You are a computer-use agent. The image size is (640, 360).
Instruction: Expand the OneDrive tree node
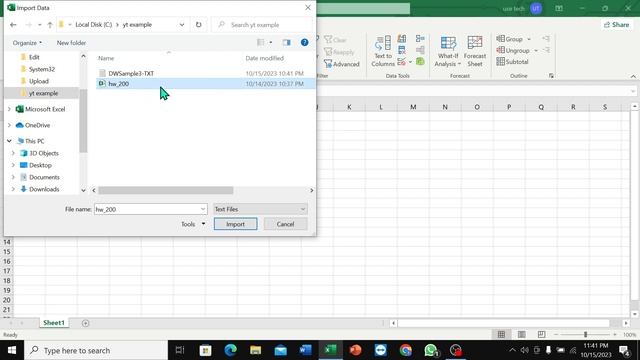[9, 125]
